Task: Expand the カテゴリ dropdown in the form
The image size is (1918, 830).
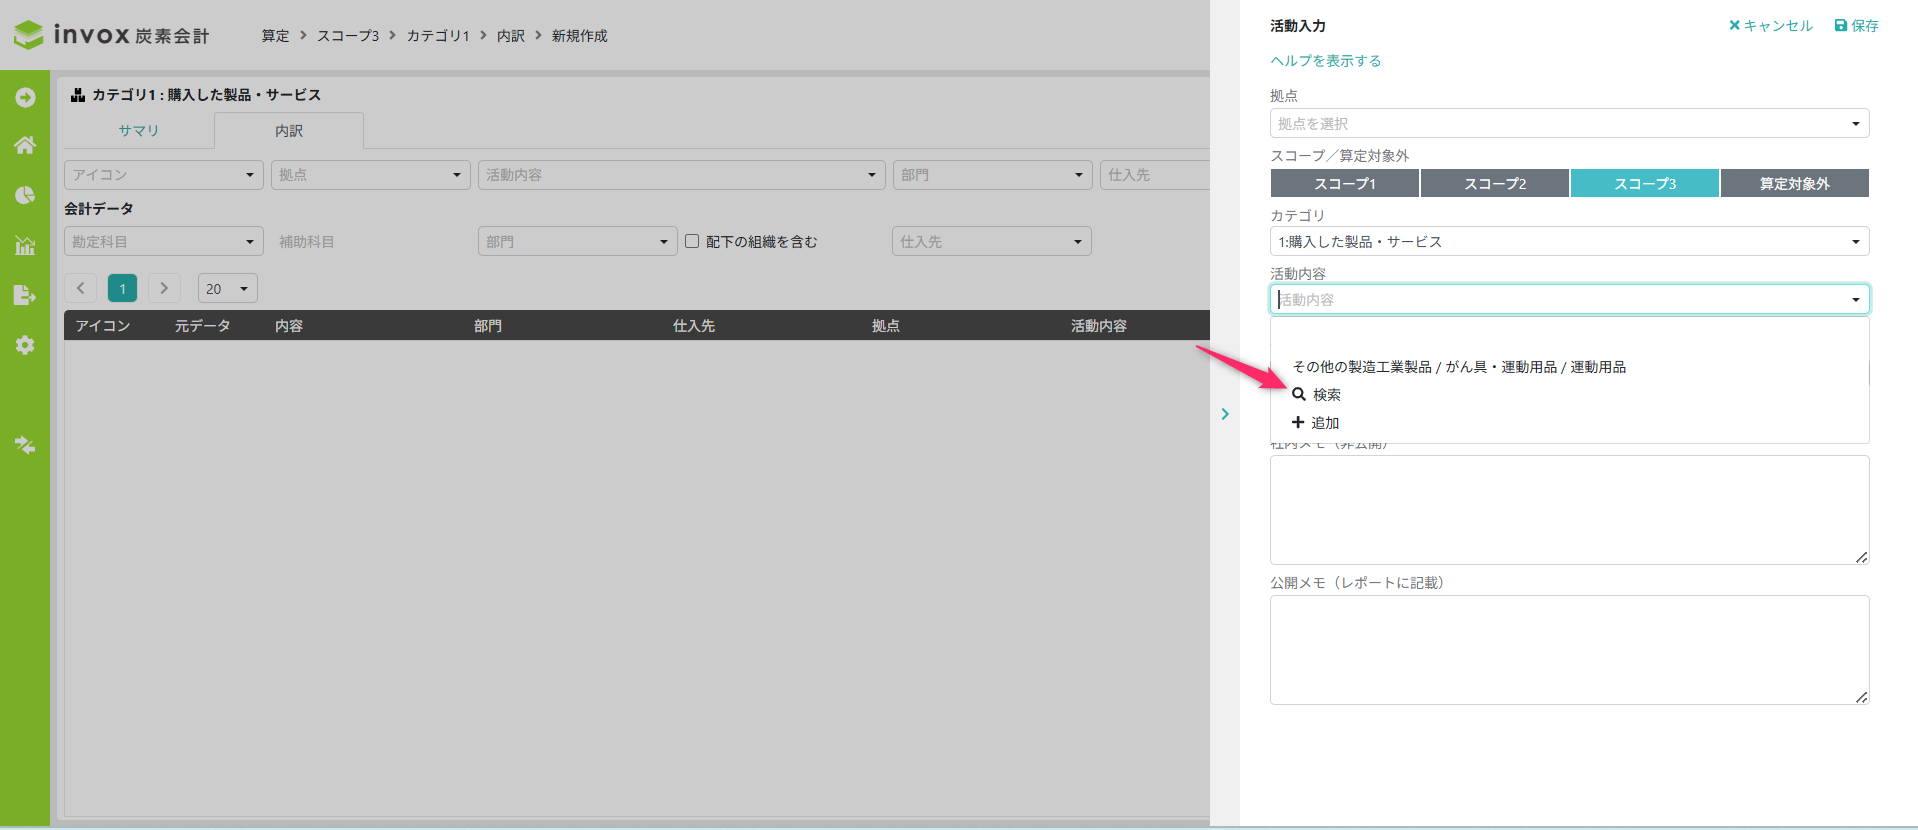Action: 1568,242
